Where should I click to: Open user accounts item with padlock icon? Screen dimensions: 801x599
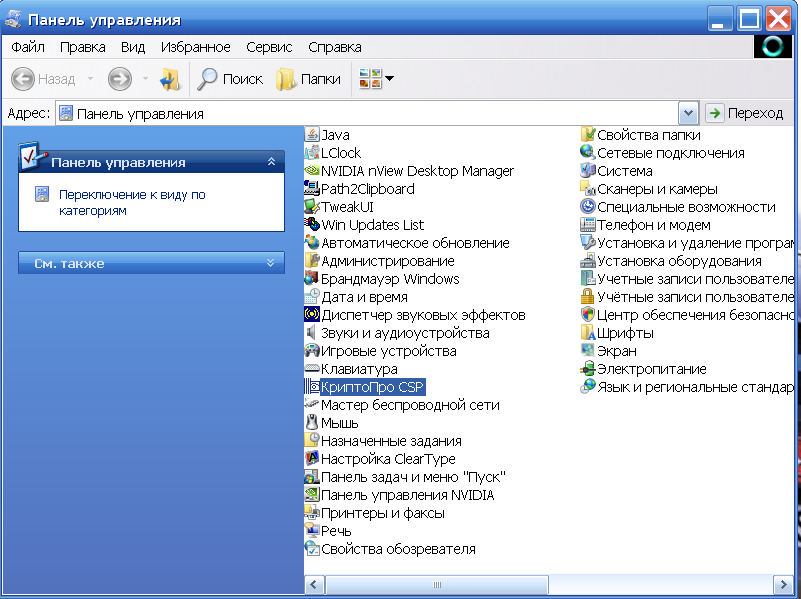pos(588,297)
